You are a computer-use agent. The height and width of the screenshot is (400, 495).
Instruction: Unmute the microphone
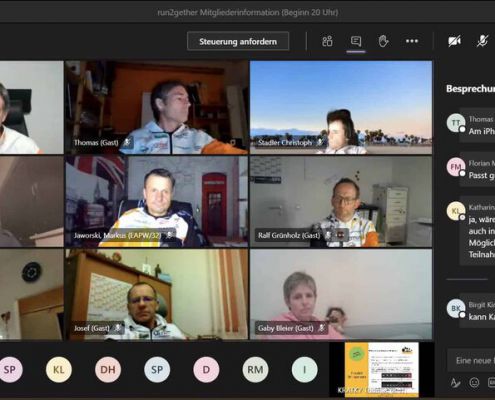tap(482, 41)
